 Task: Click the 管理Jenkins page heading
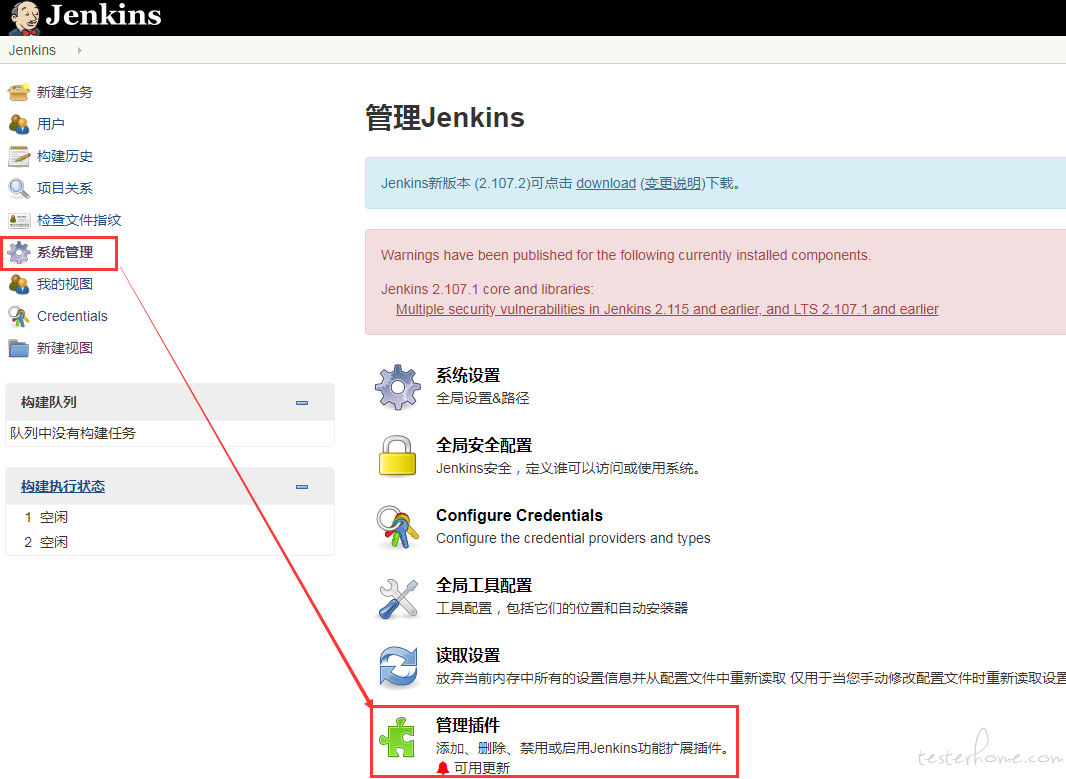tap(445, 118)
